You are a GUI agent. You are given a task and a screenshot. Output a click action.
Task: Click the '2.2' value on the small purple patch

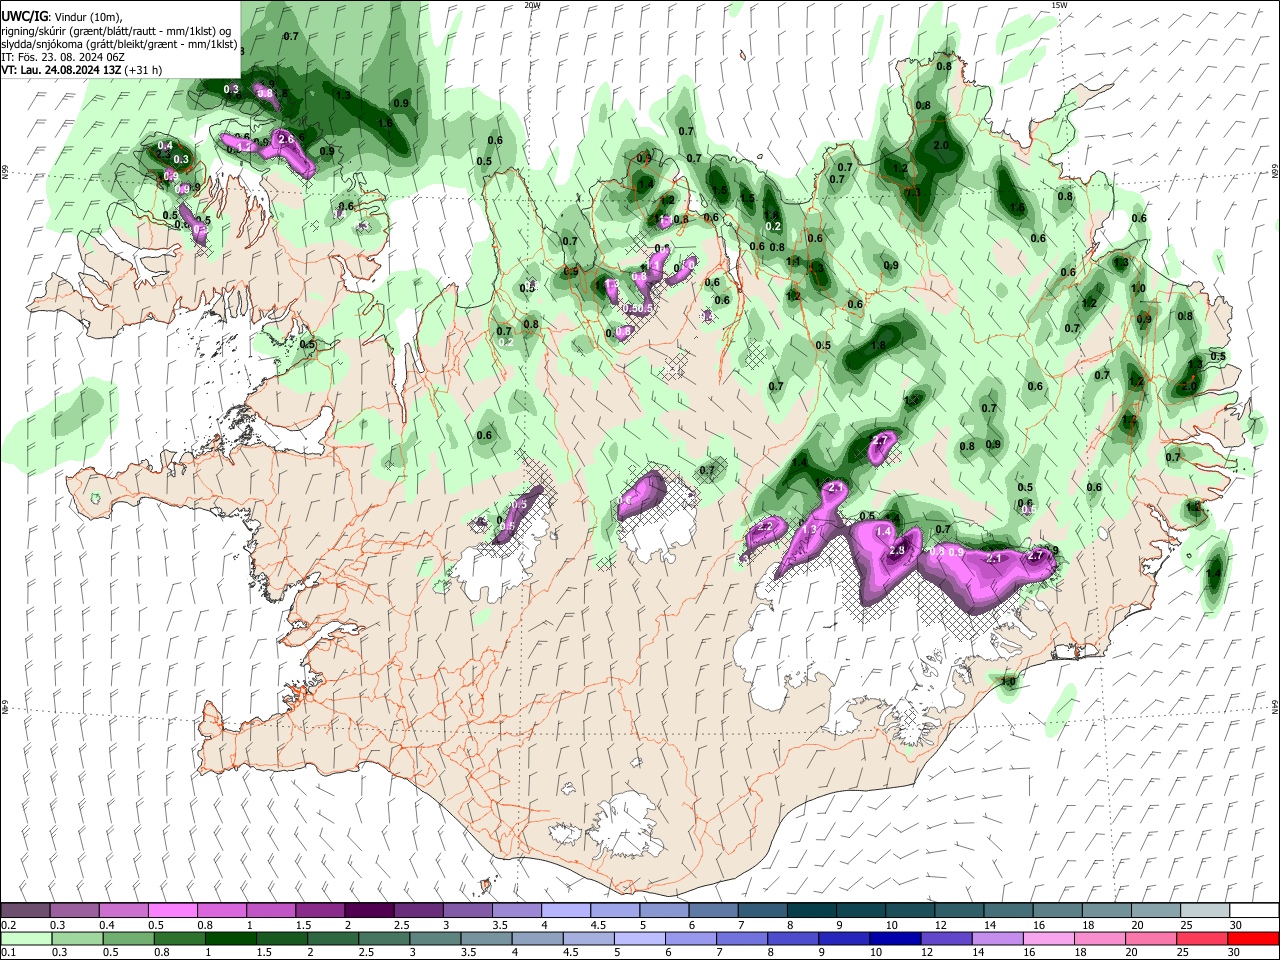pyautogui.click(x=767, y=526)
